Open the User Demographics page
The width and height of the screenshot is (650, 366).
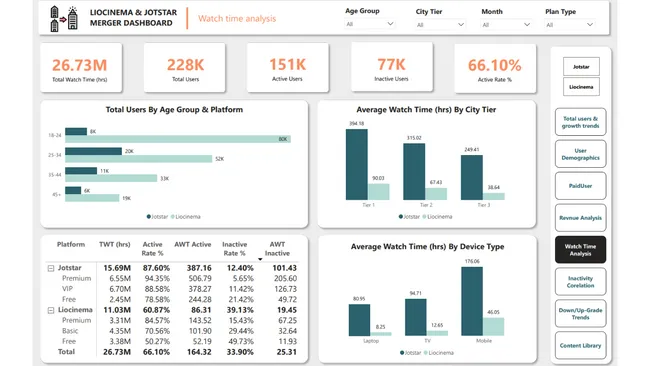(x=580, y=154)
